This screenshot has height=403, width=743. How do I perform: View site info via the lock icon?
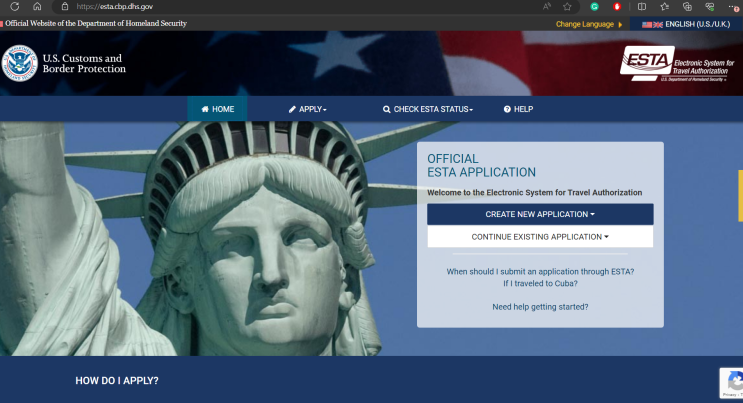[x=65, y=7]
